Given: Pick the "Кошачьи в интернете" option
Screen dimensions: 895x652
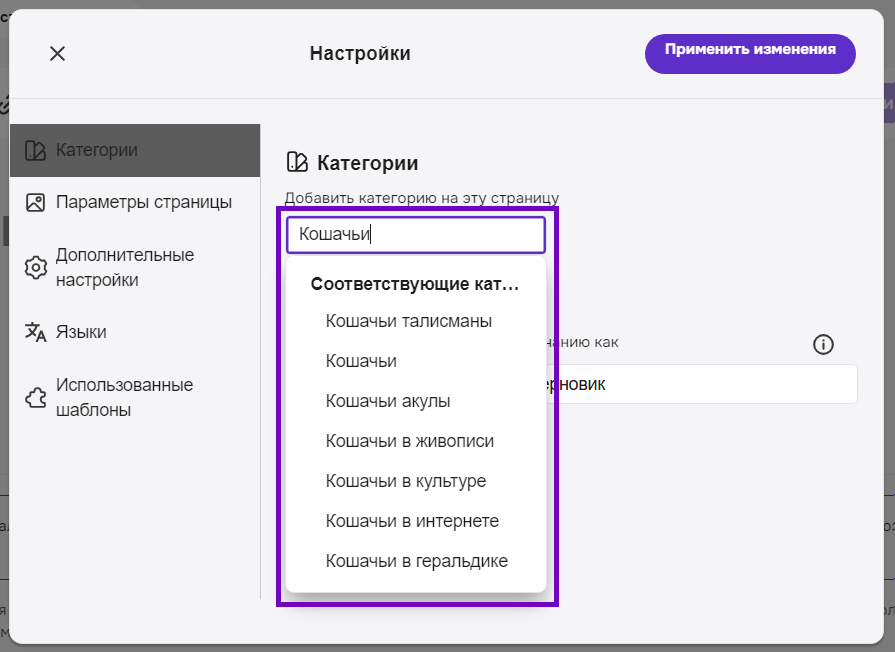Looking at the screenshot, I should coord(412,521).
